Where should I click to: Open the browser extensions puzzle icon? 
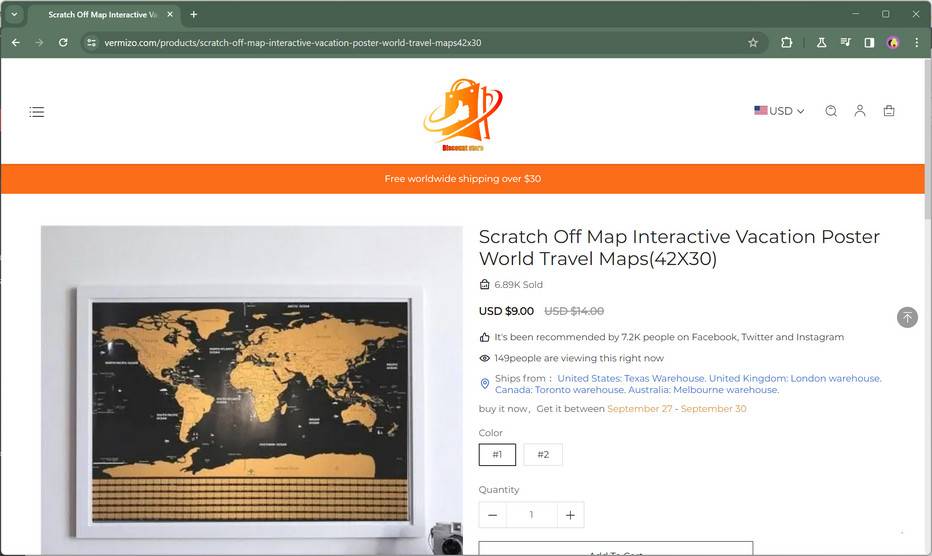[x=787, y=43]
